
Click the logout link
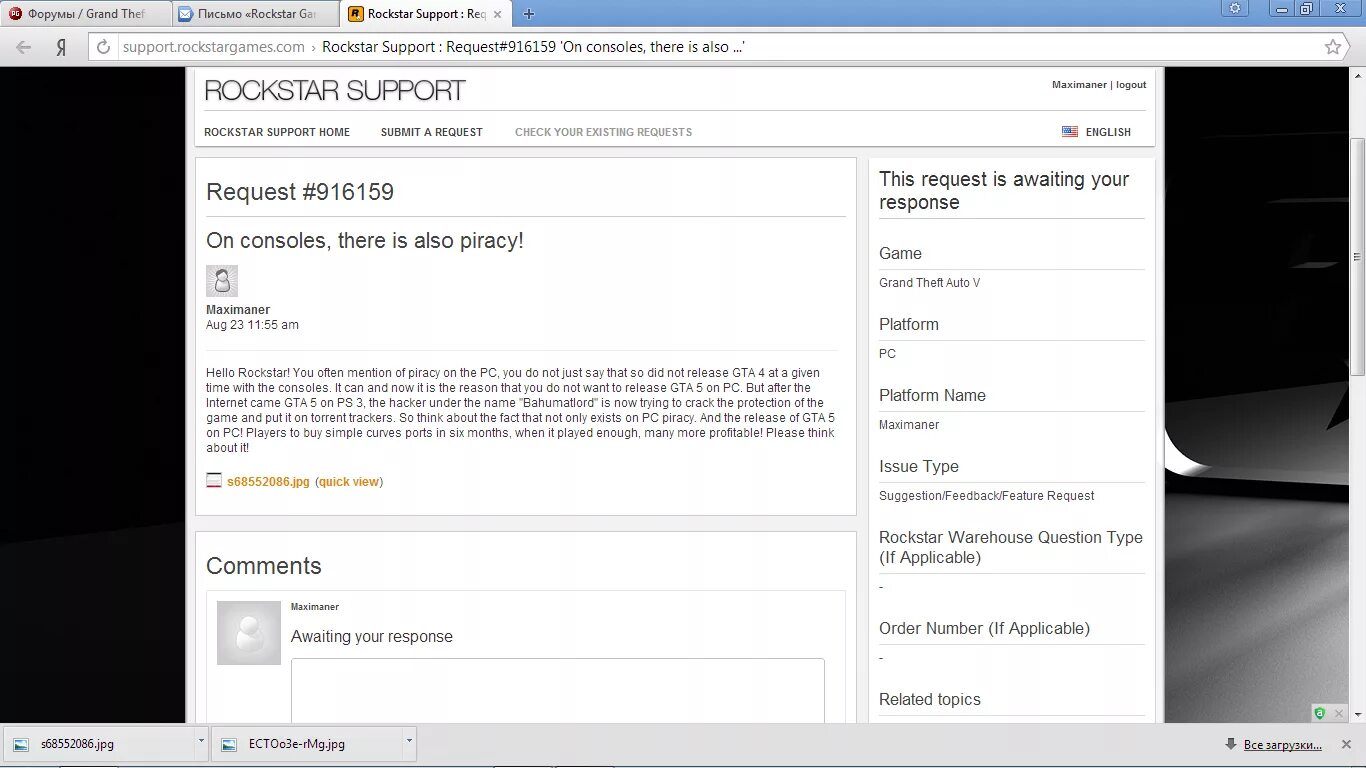(1131, 85)
